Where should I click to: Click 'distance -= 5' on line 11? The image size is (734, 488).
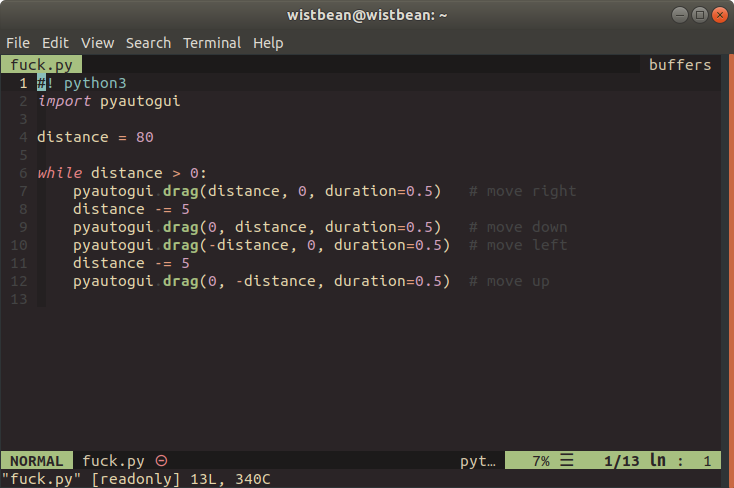coord(131,263)
